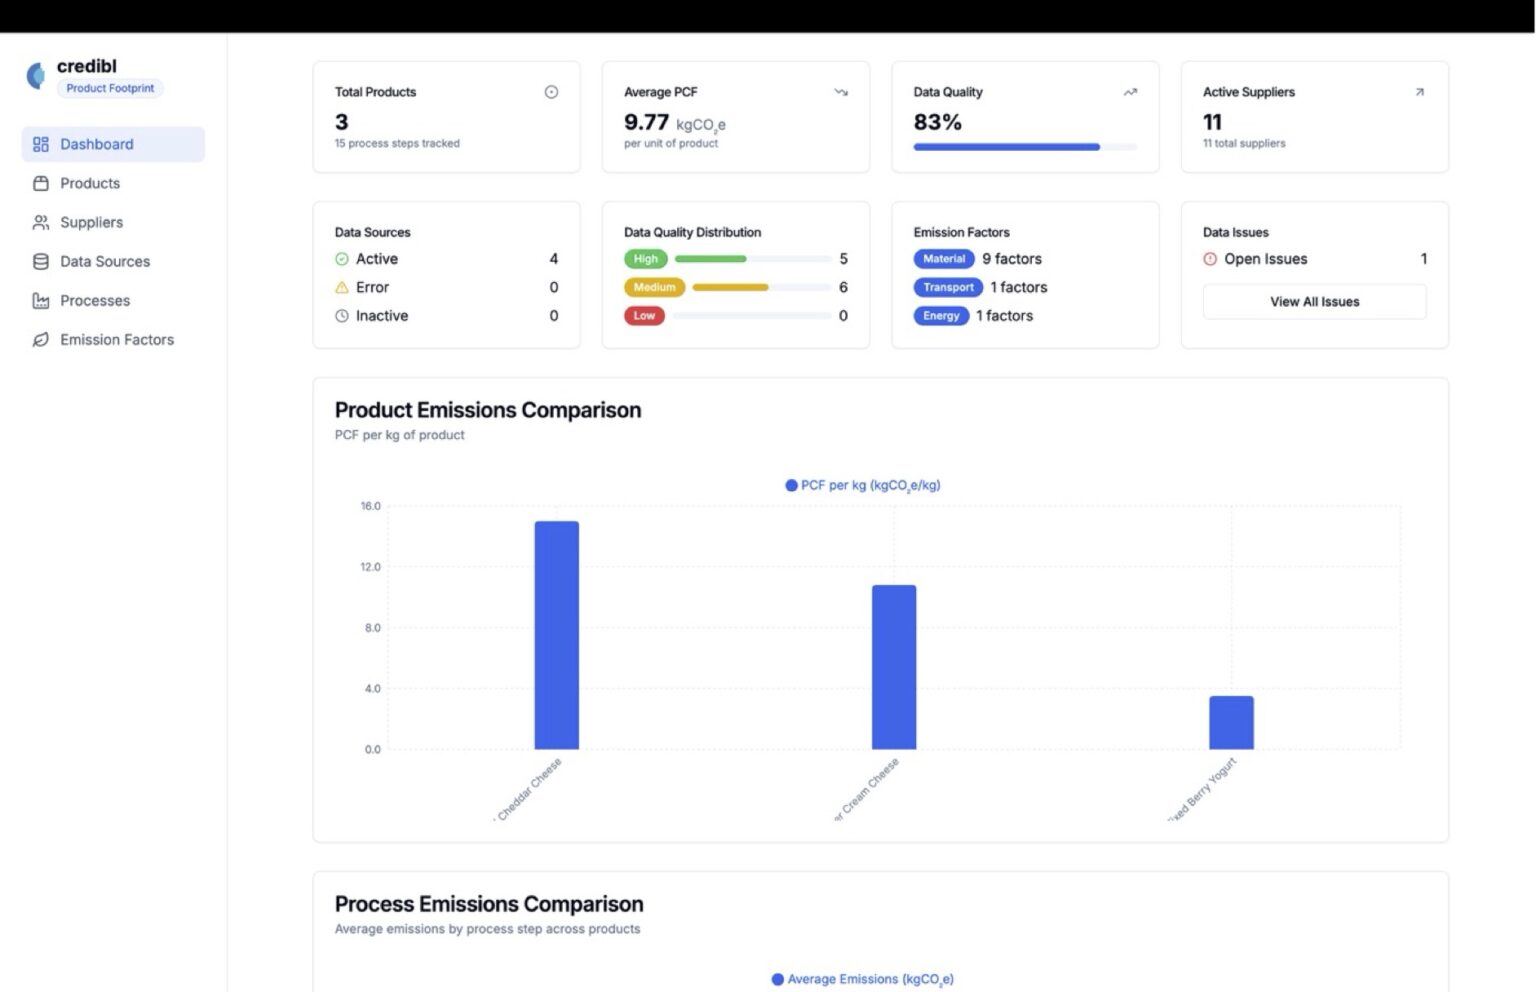
Task: Toggle the Average Emissions legend item
Action: [861, 979]
